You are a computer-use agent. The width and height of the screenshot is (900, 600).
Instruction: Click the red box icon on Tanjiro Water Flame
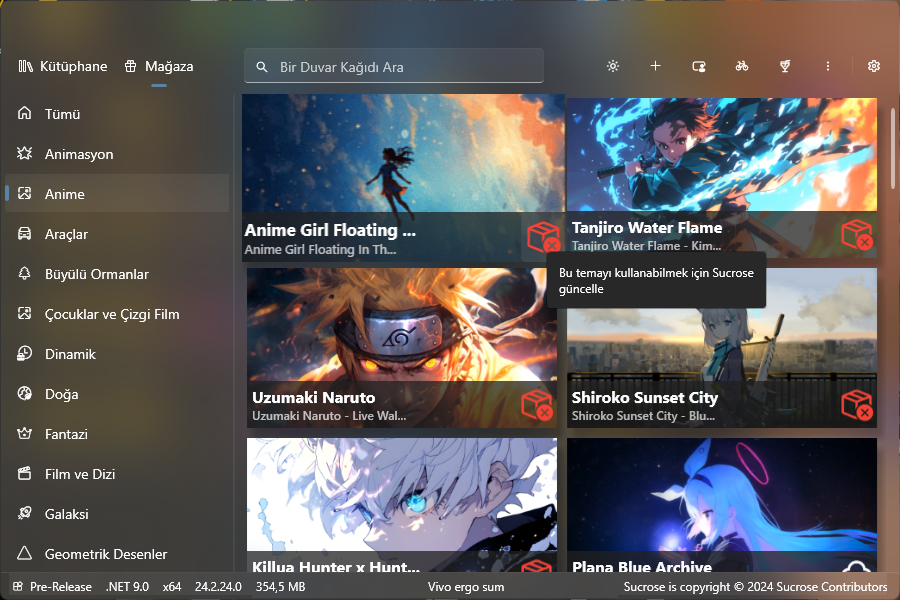pos(857,234)
